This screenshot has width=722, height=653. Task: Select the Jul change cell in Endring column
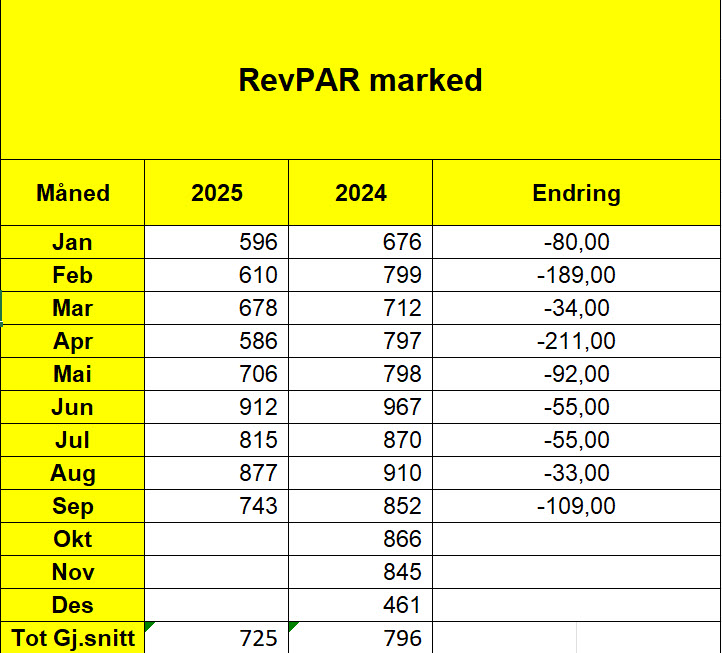[x=576, y=440]
